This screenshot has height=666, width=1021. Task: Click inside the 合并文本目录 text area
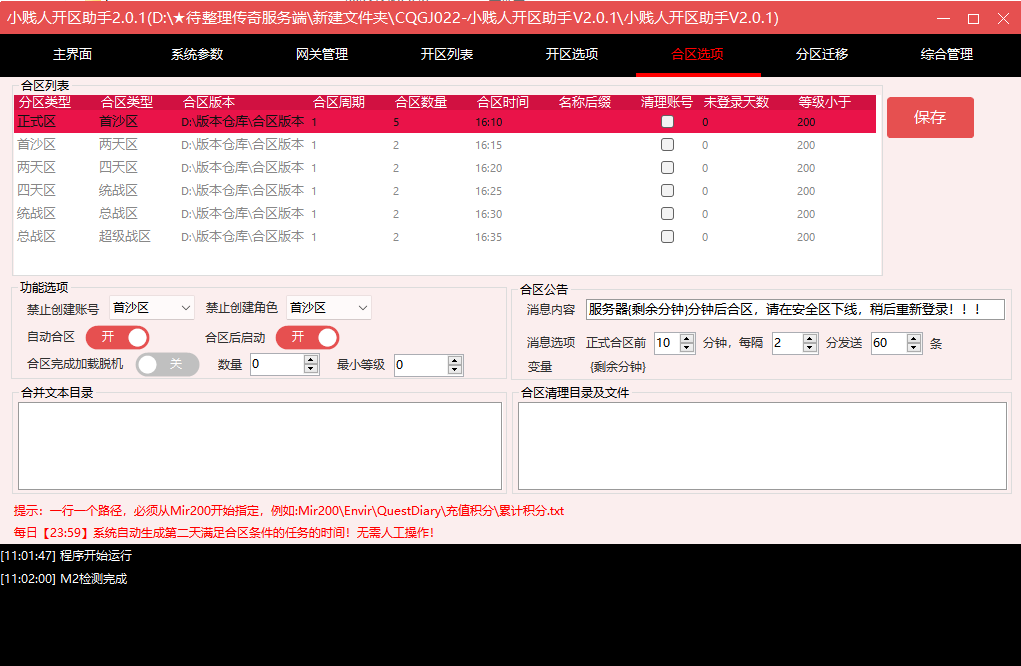[x=260, y=446]
